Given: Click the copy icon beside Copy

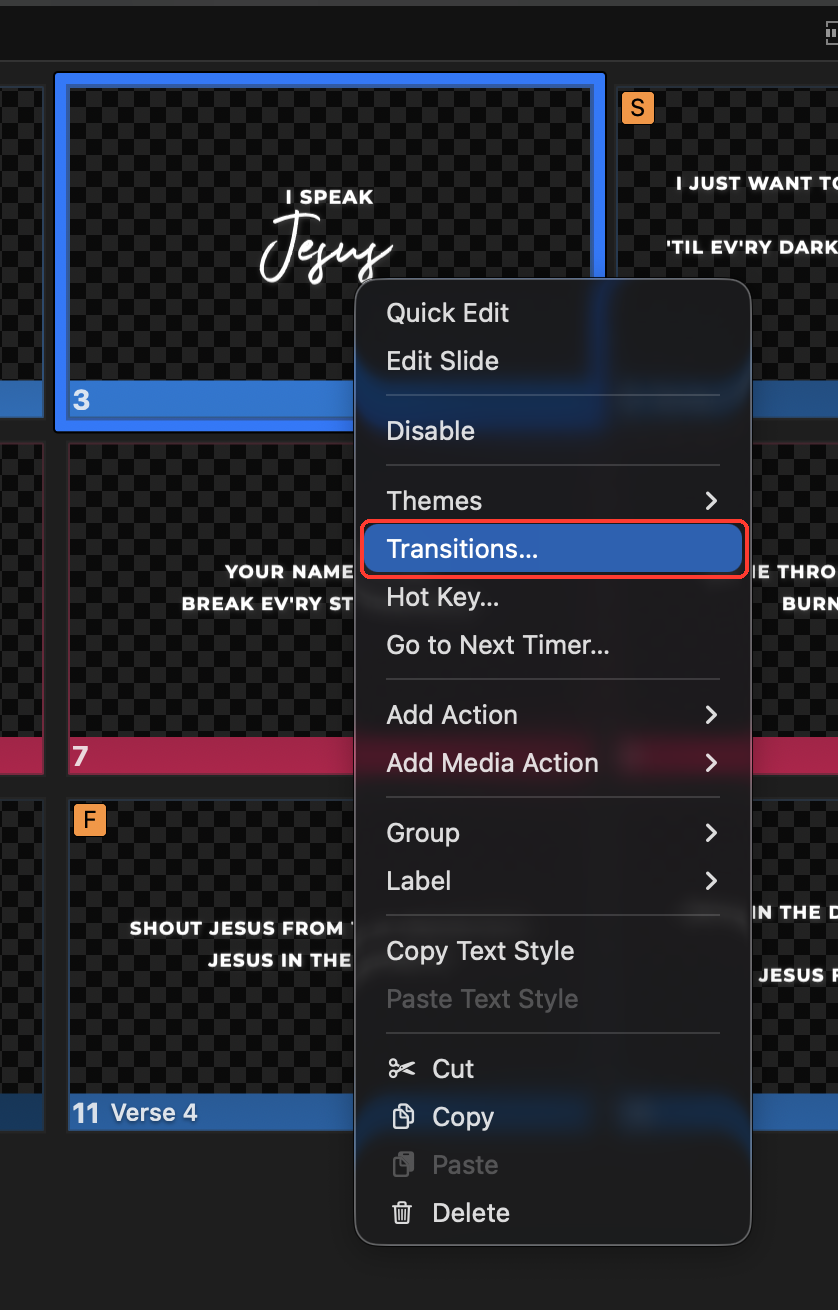Looking at the screenshot, I should pos(402,1117).
